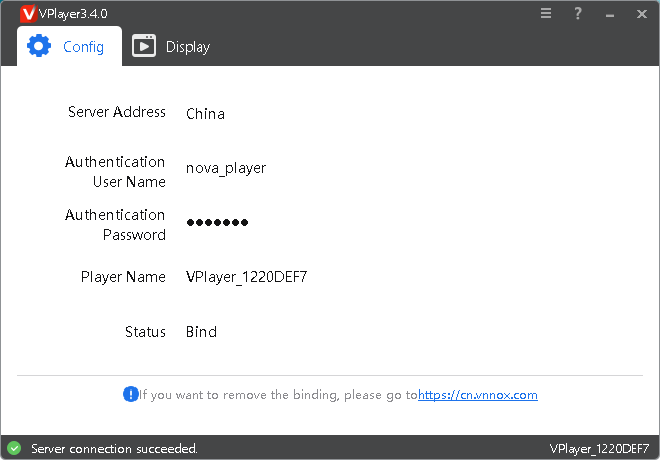
Task: Click the Player Name value VPlayer_1220DEF7
Action: click(247, 277)
